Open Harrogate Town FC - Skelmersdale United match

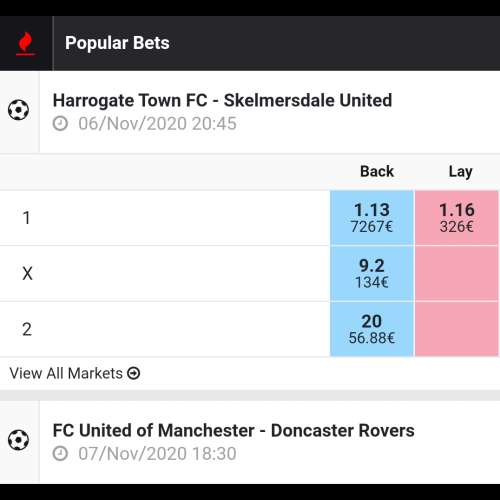pyautogui.click(x=222, y=100)
